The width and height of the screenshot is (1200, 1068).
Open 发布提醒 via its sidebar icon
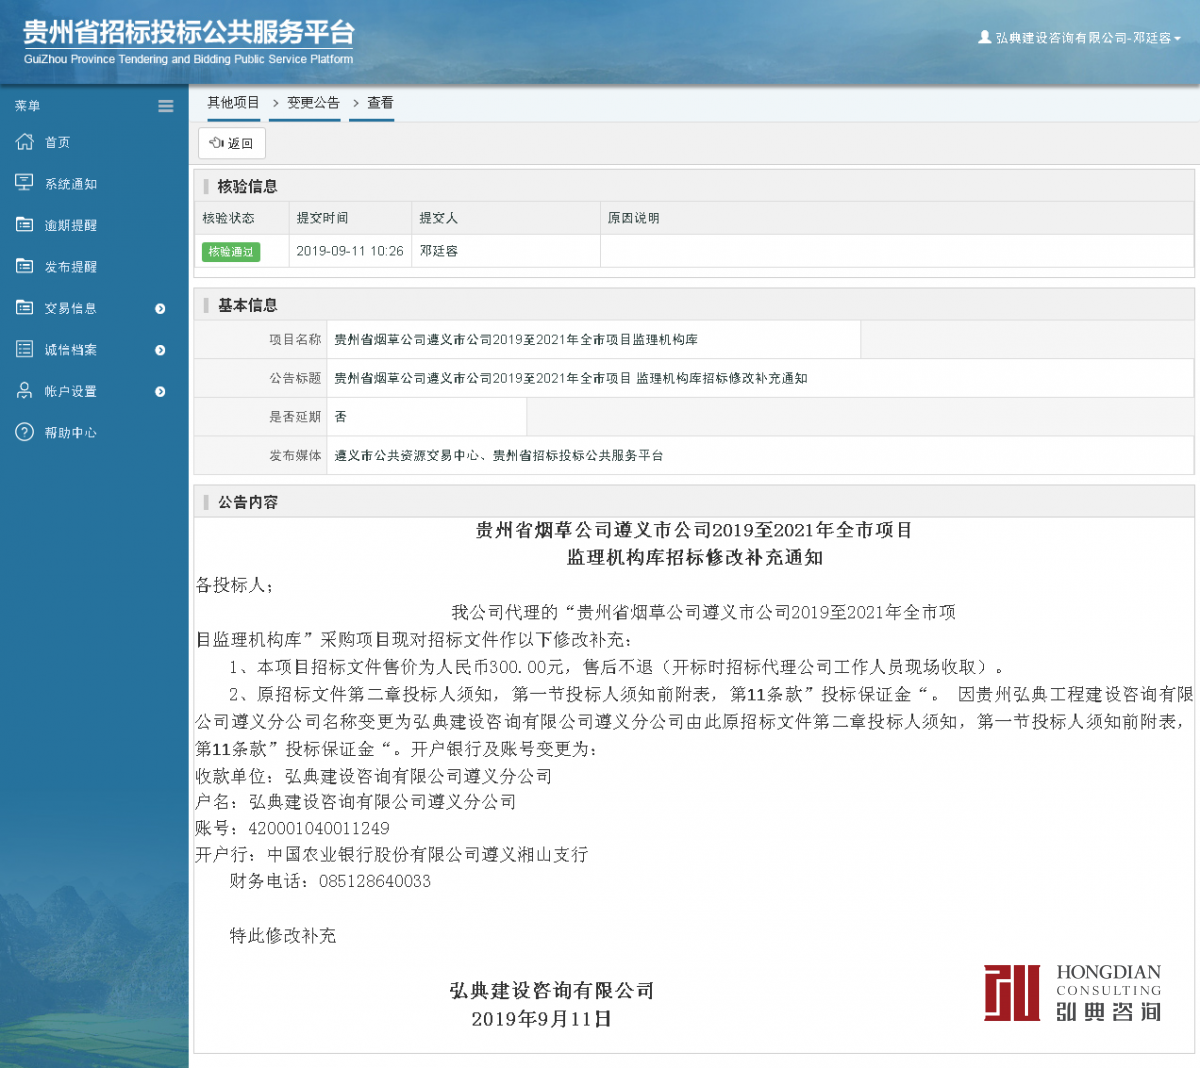point(26,266)
